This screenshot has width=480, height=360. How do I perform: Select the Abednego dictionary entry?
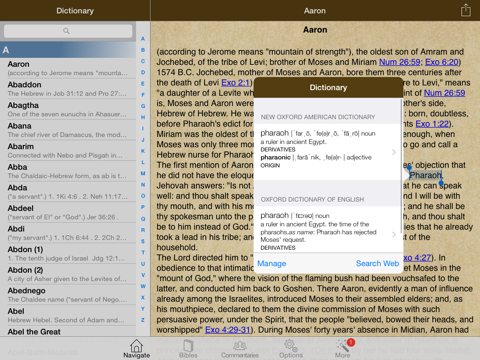(68, 295)
